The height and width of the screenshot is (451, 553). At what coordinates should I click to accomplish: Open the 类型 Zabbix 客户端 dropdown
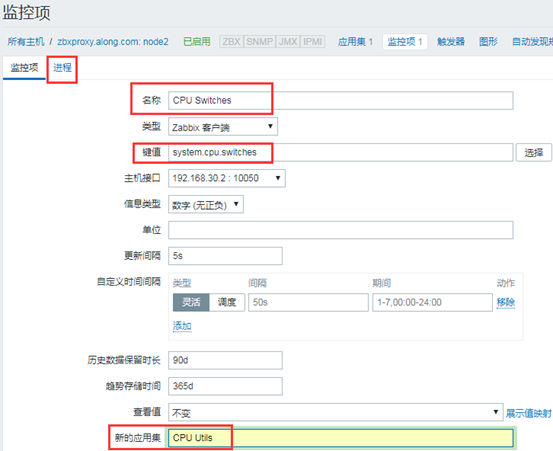(223, 127)
